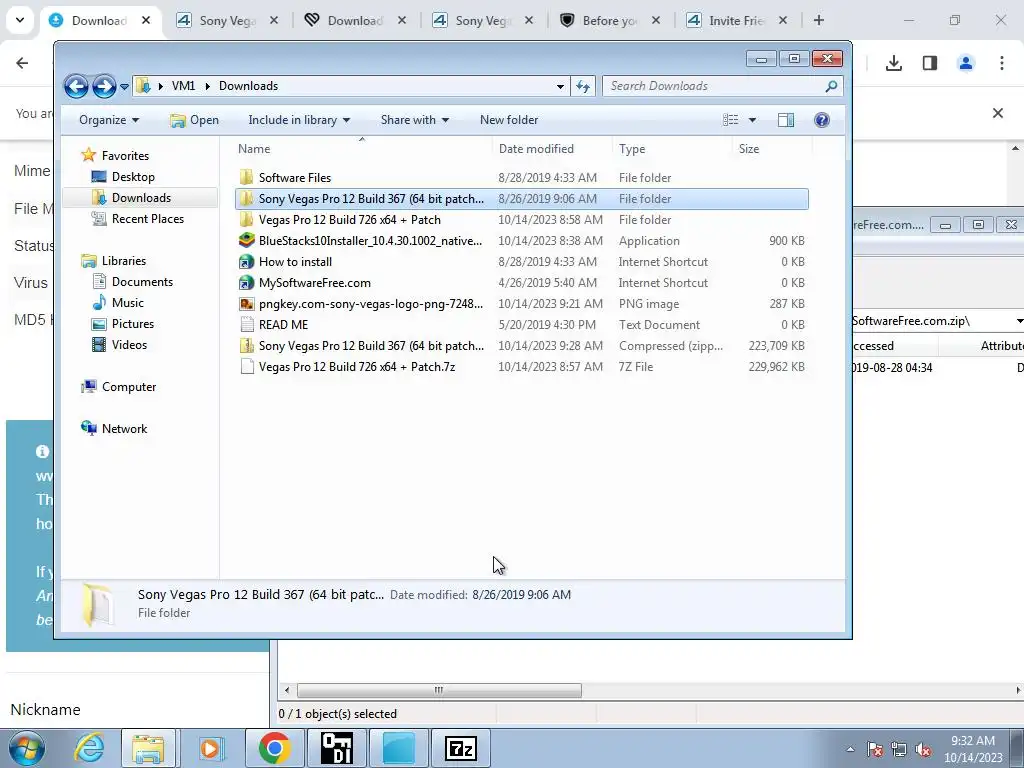Image resolution: width=1024 pixels, height=768 pixels.
Task: Open the Windows Start button
Action: pos(27,748)
